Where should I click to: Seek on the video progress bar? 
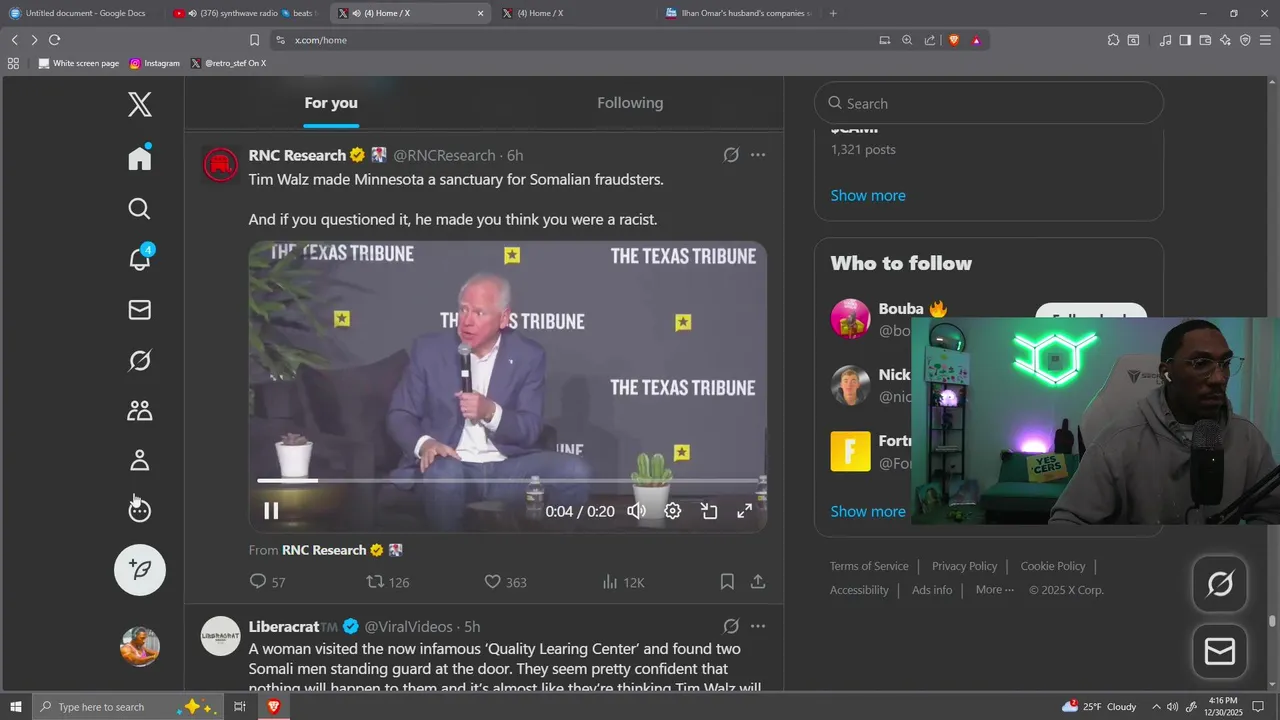508,481
